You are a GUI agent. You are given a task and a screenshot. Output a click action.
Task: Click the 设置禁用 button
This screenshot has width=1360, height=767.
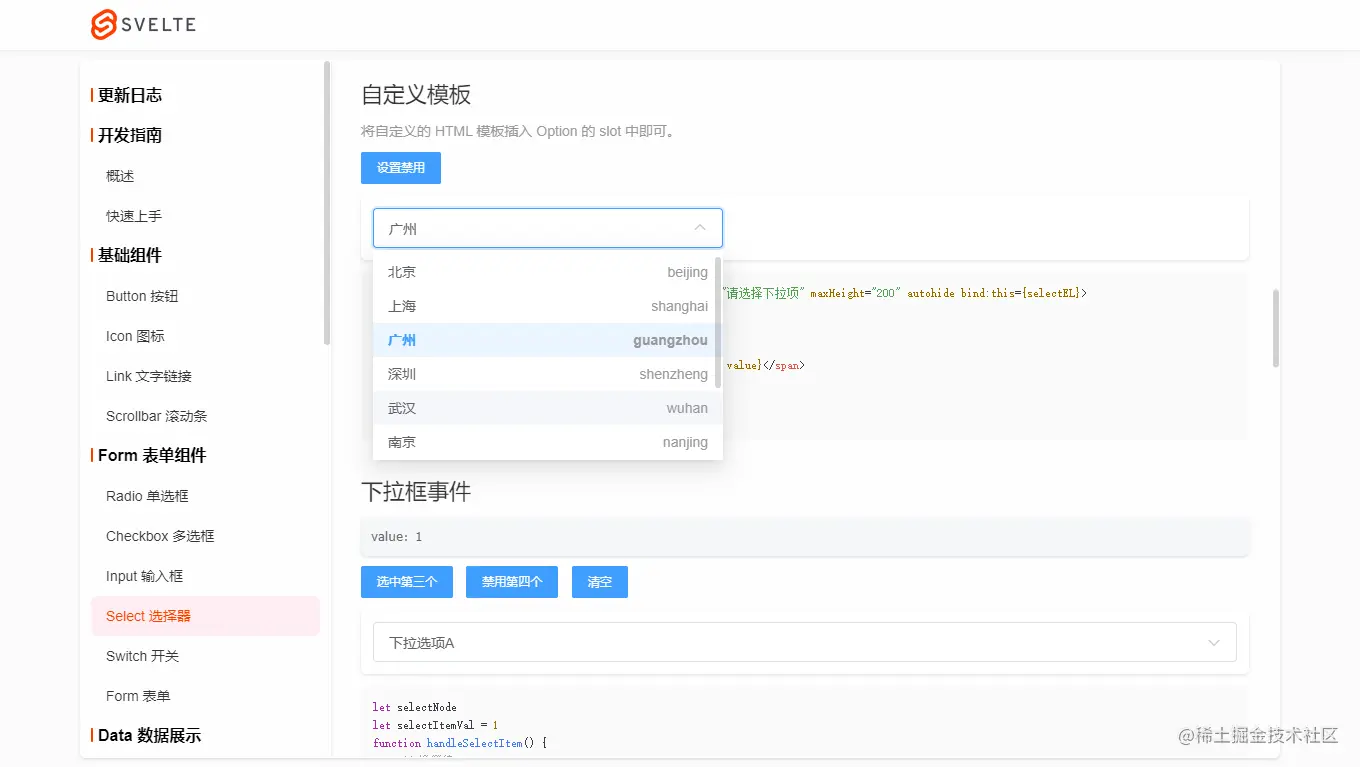pyautogui.click(x=401, y=168)
